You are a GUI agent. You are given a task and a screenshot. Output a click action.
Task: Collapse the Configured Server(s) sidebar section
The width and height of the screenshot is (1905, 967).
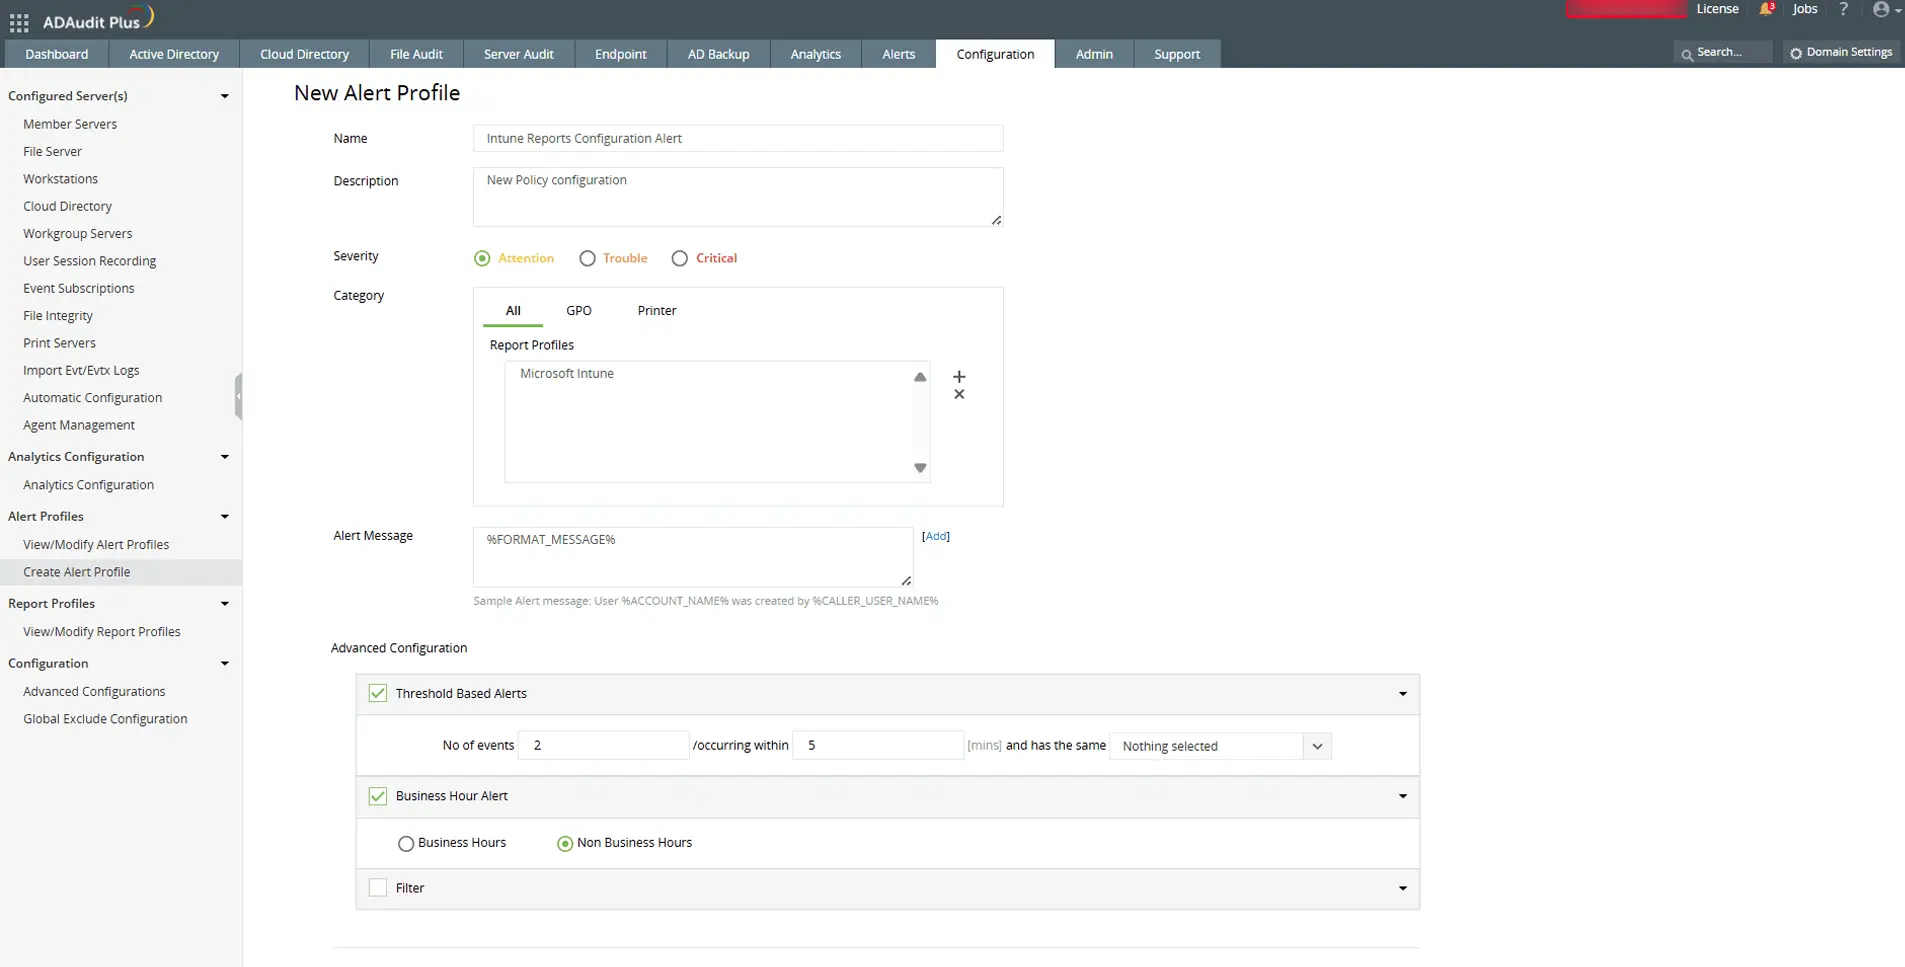pos(224,95)
